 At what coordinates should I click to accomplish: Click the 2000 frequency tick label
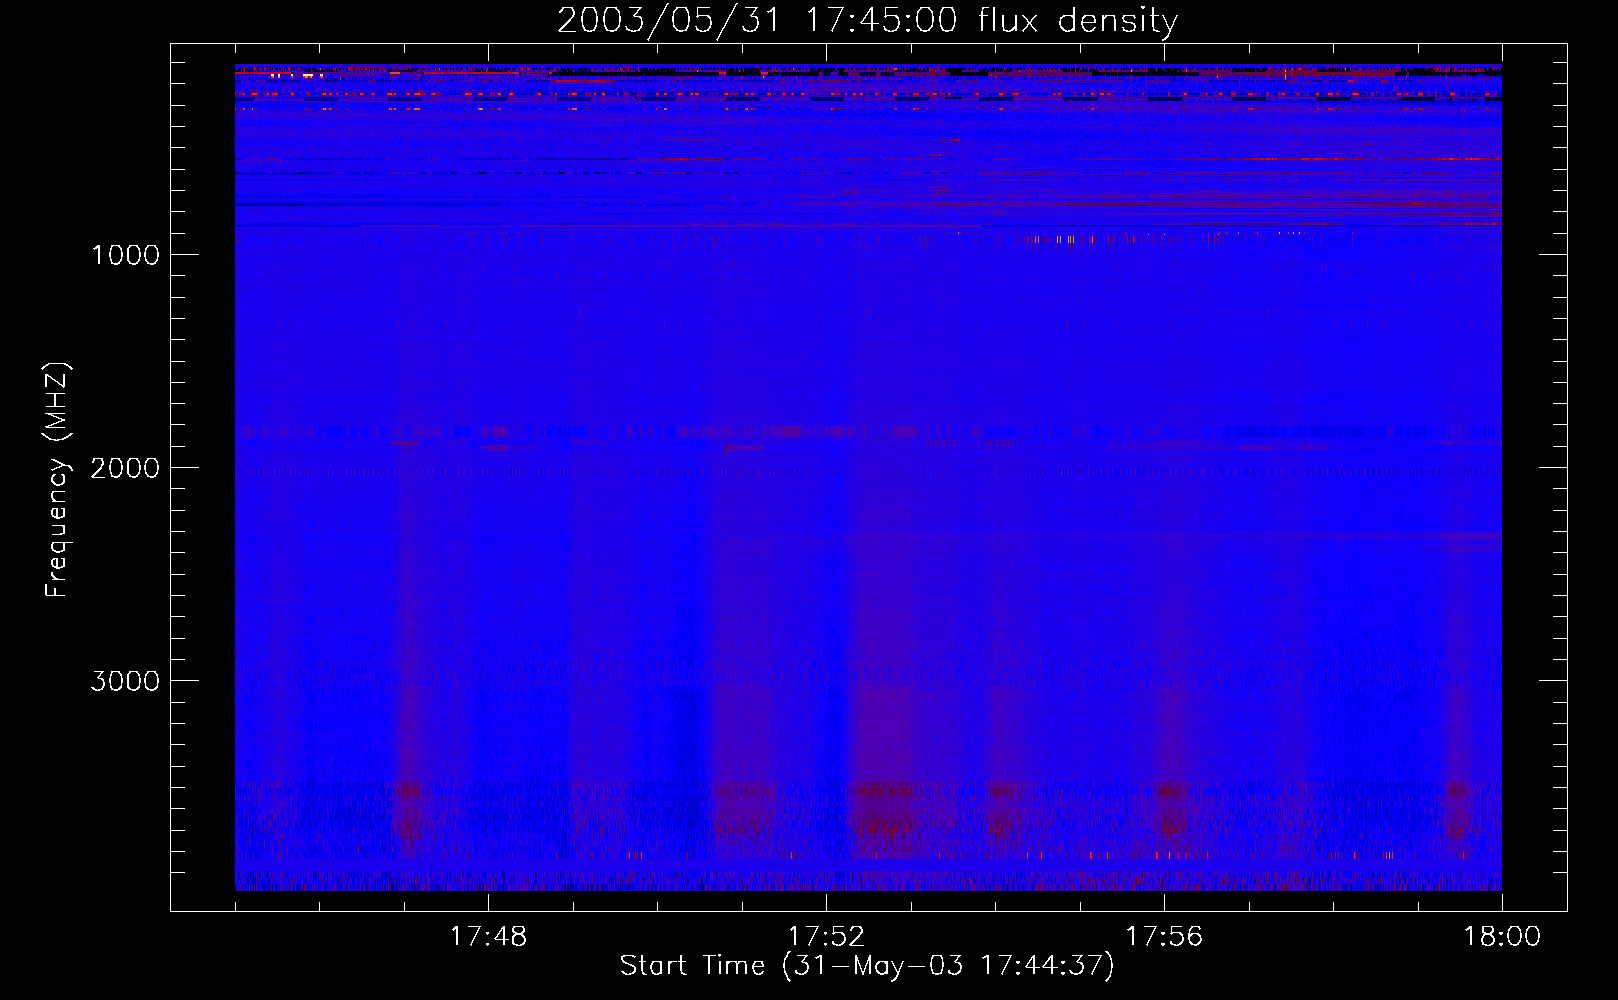click(x=125, y=468)
